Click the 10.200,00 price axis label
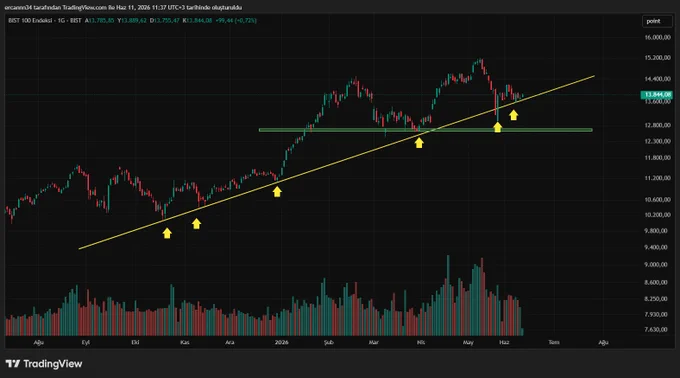Viewport: 680px width, 378px height. point(657,215)
